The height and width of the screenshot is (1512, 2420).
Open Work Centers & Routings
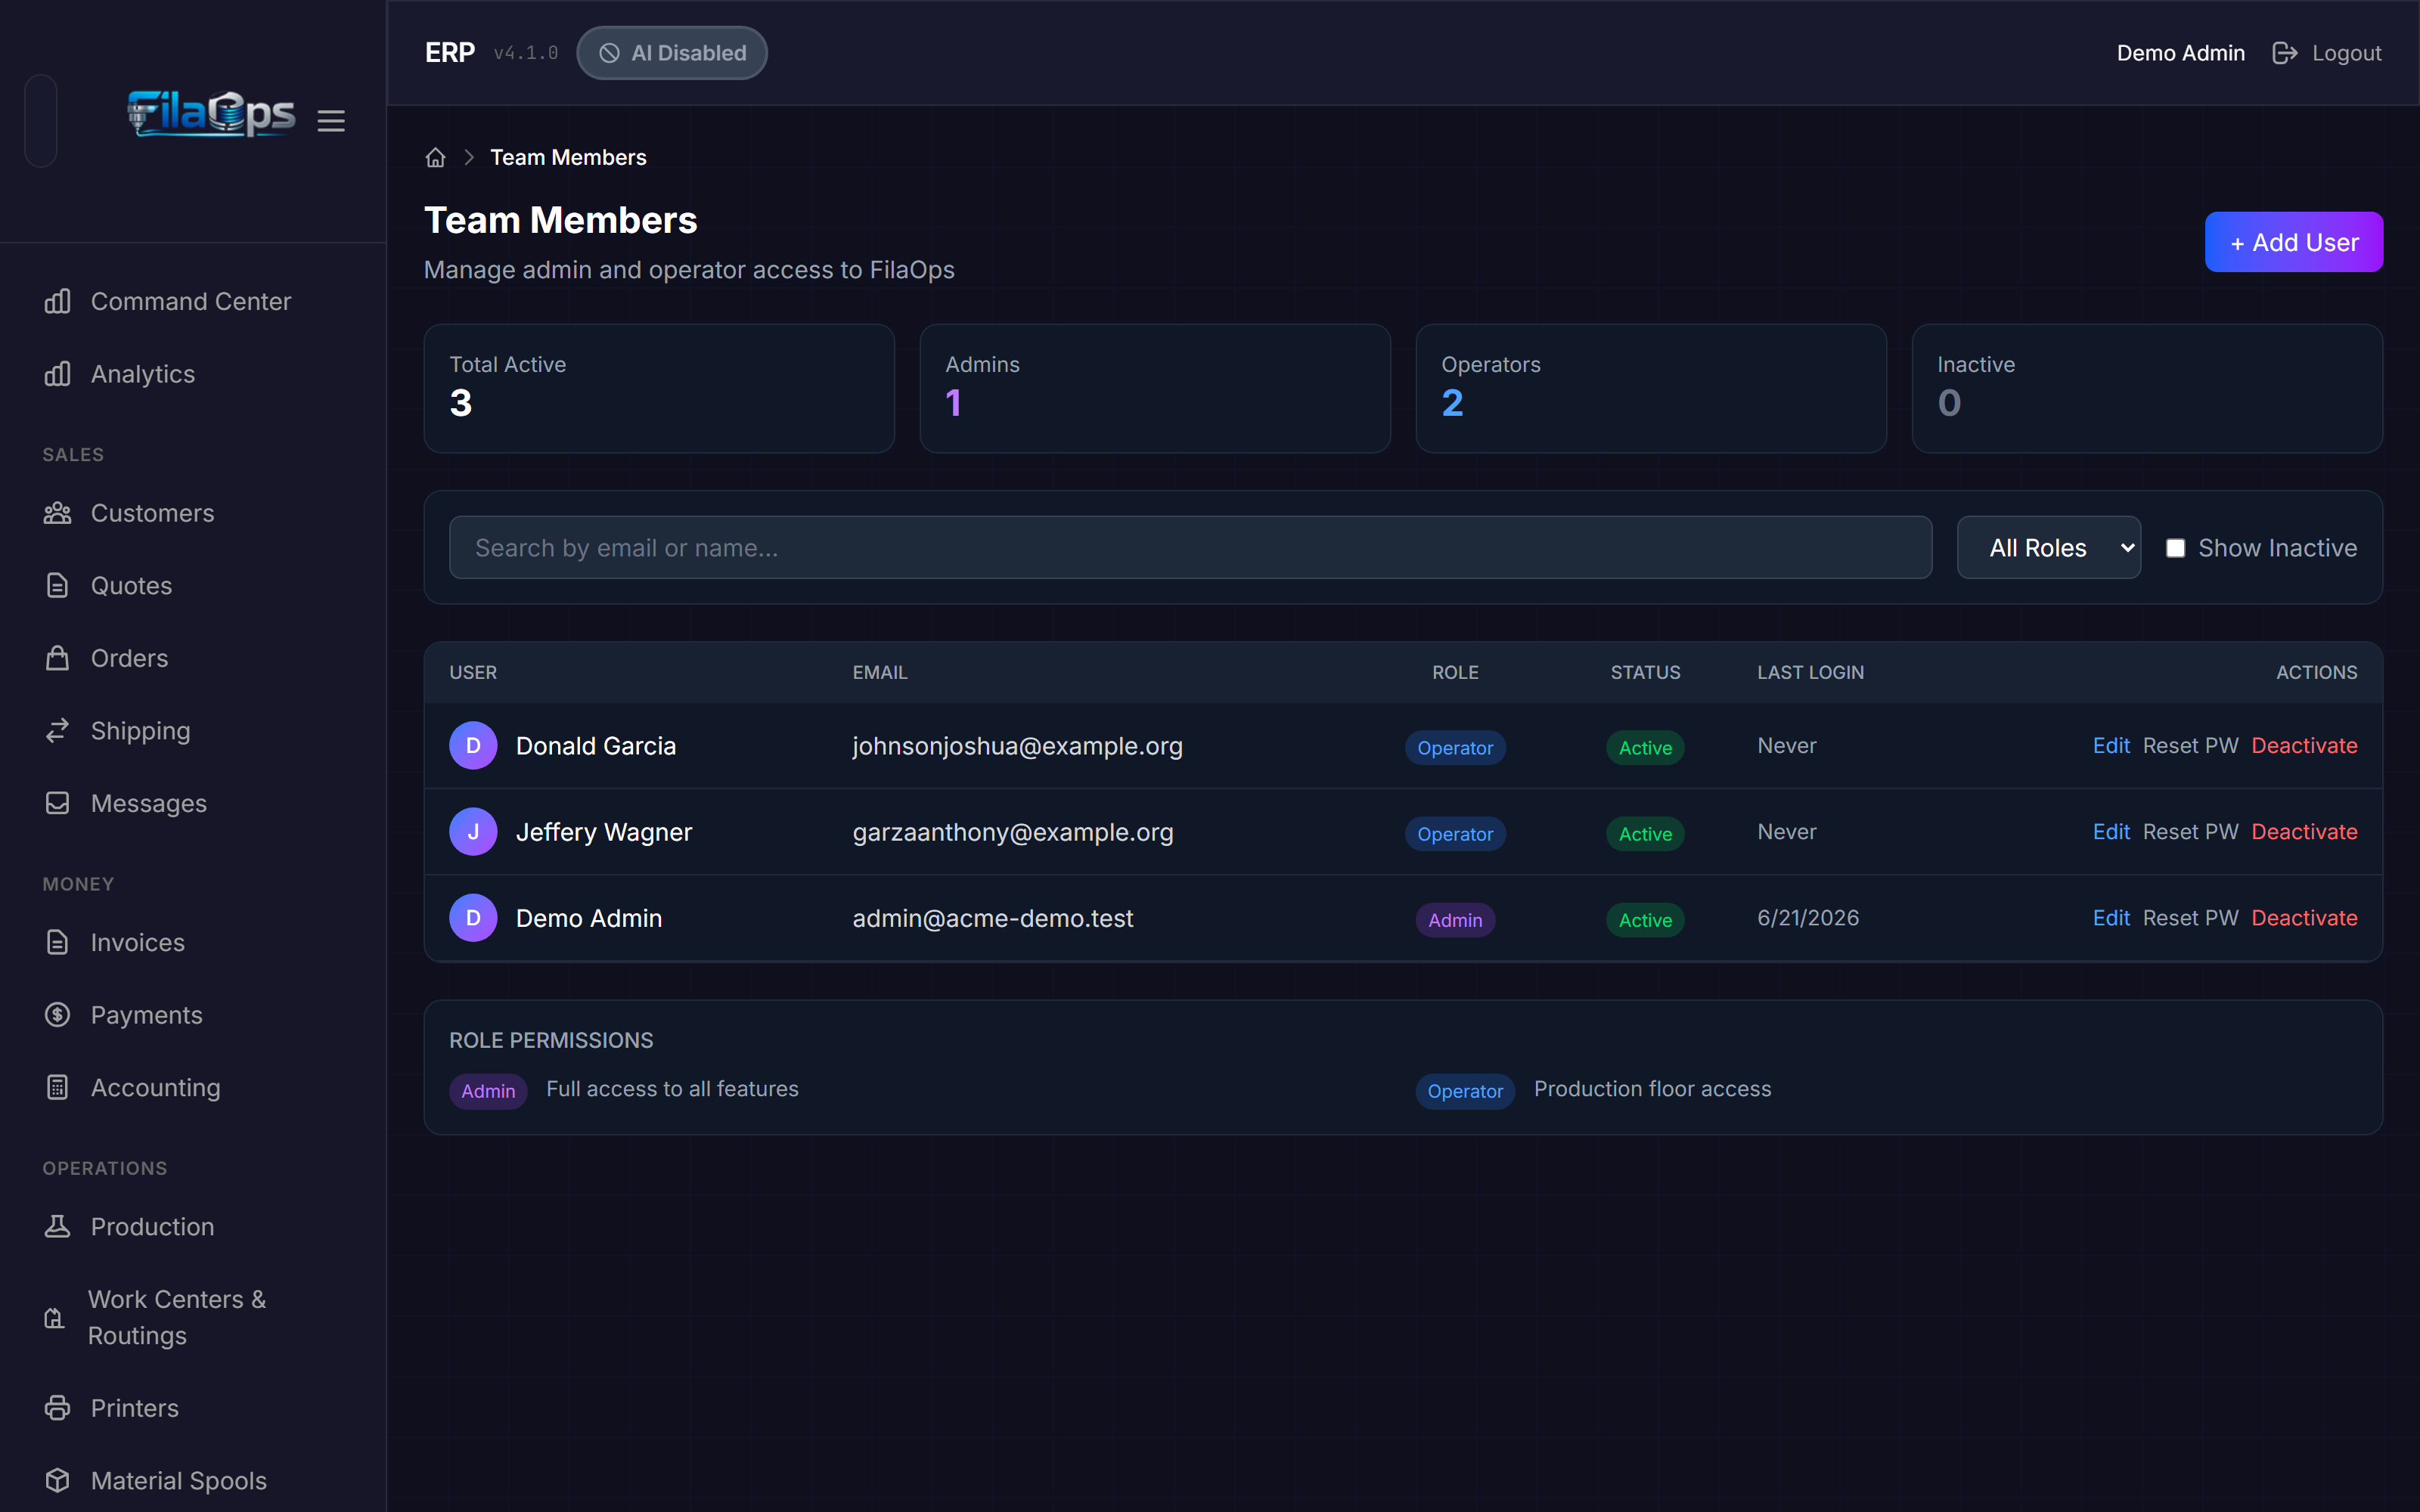pyautogui.click(x=193, y=1318)
